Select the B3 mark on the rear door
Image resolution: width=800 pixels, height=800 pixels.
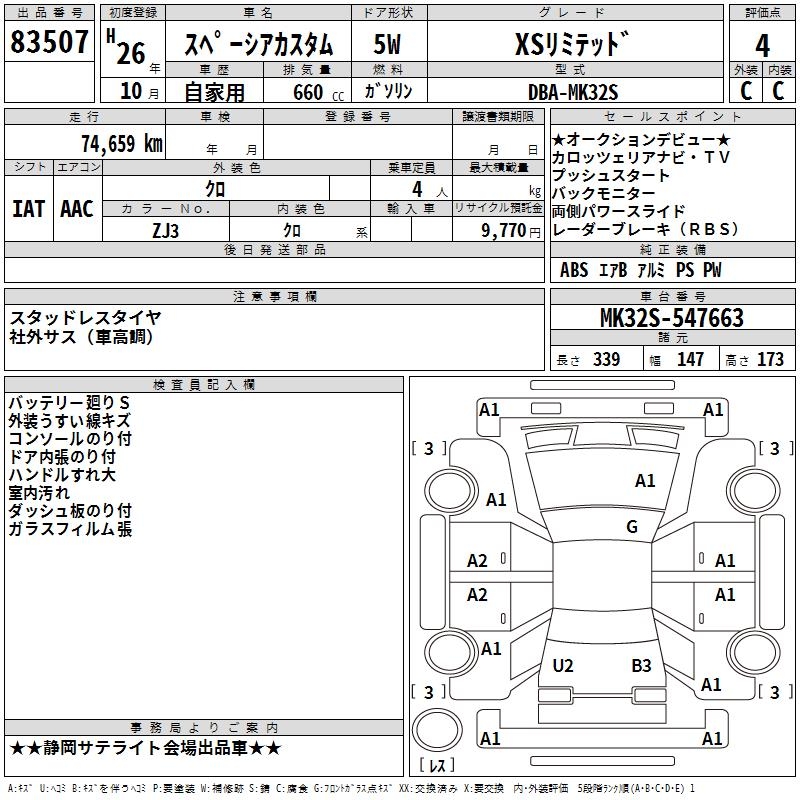[x=641, y=665]
